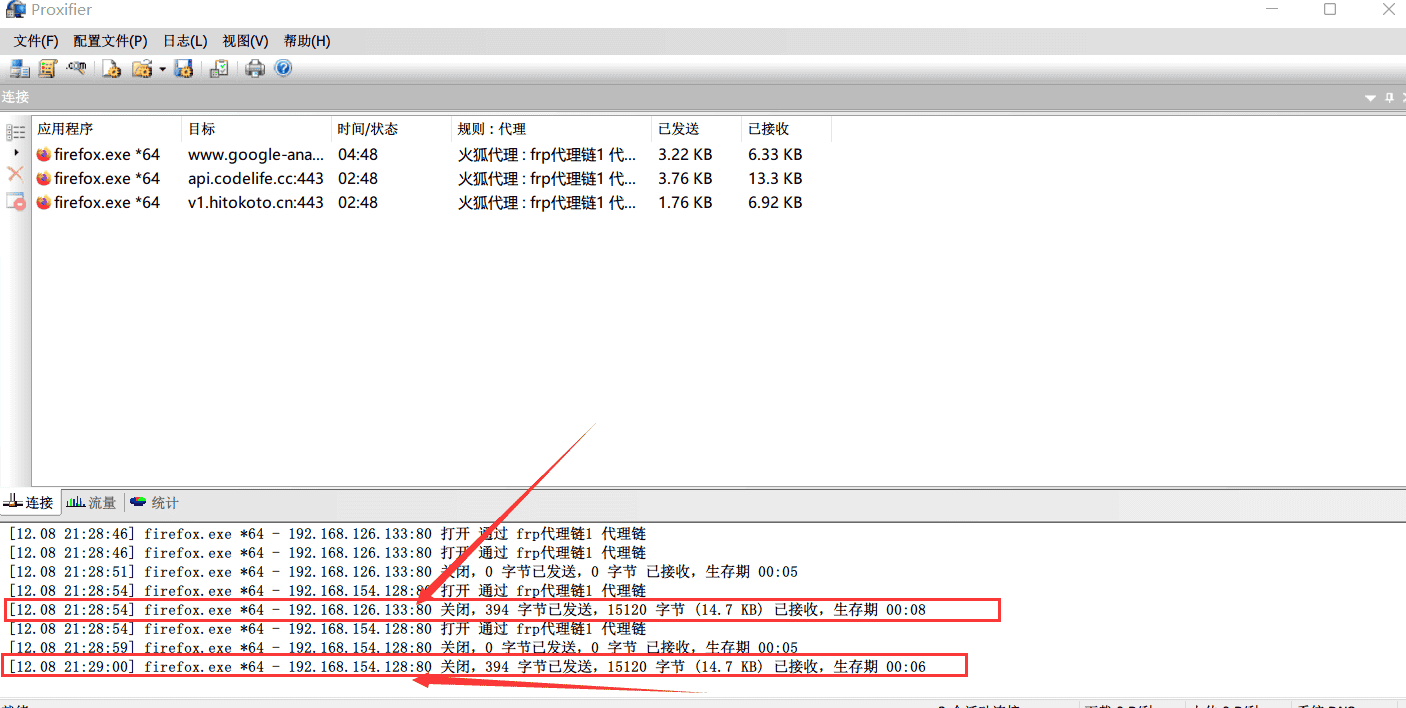This screenshot has width=1406, height=708.
Task: Open the 日志(L) menu
Action: click(185, 41)
